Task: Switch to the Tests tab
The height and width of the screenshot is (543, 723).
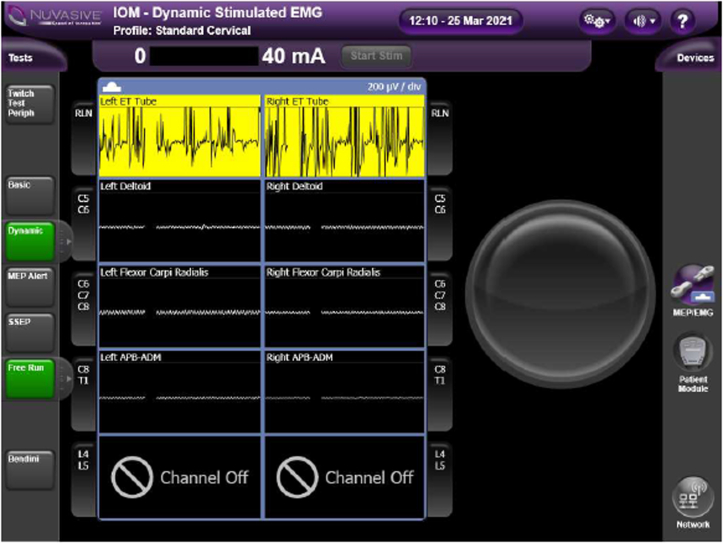Action: pyautogui.click(x=22, y=58)
